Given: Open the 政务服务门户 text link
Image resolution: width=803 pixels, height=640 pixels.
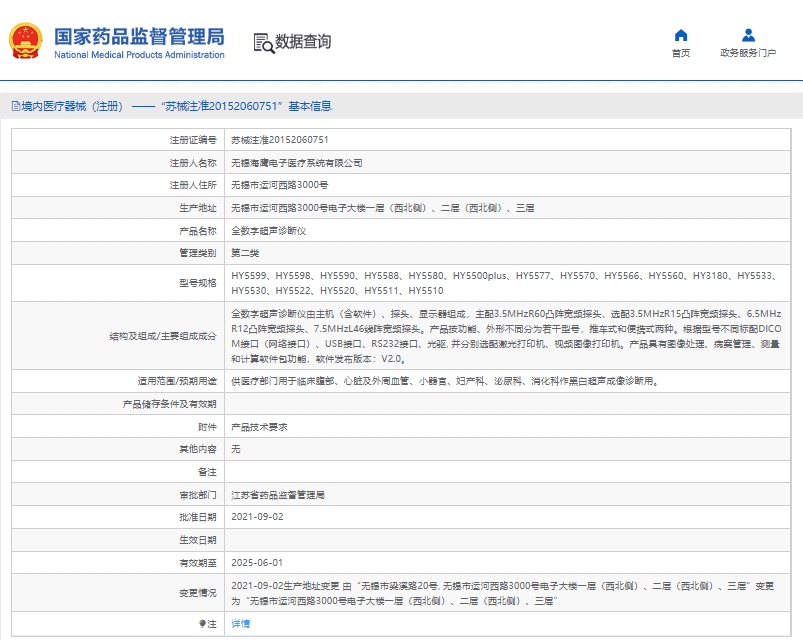Looking at the screenshot, I should (748, 53).
